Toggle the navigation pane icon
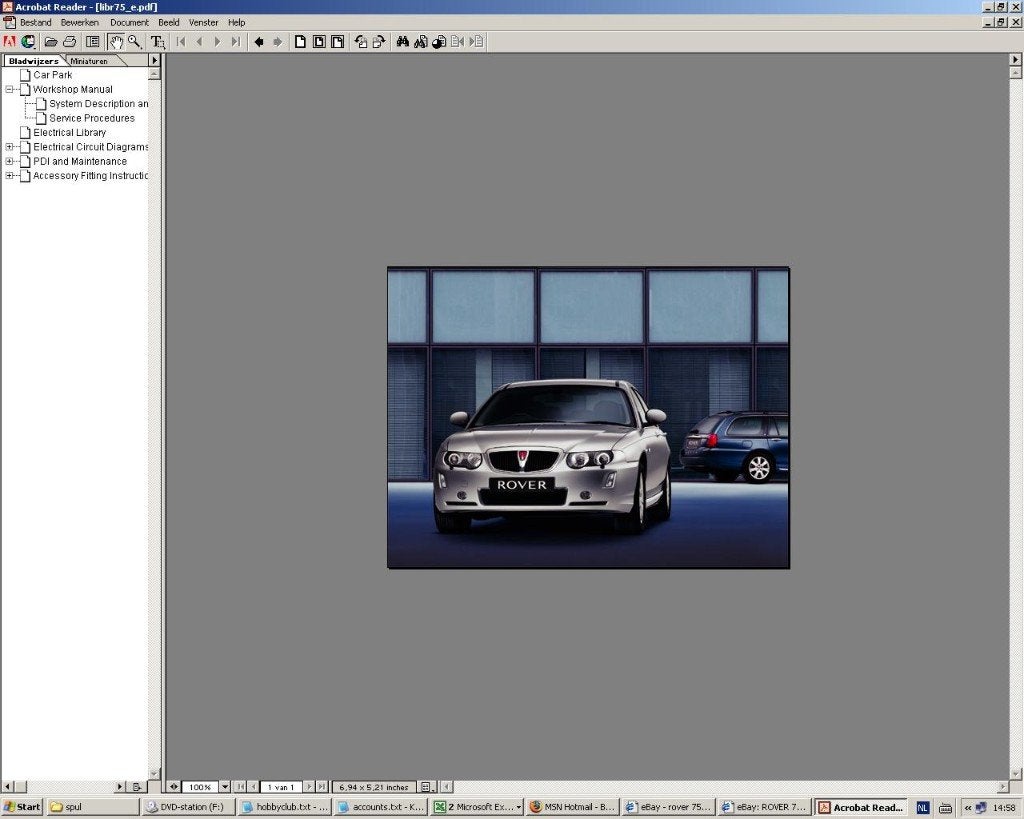Image resolution: width=1024 pixels, height=819 pixels. click(93, 42)
